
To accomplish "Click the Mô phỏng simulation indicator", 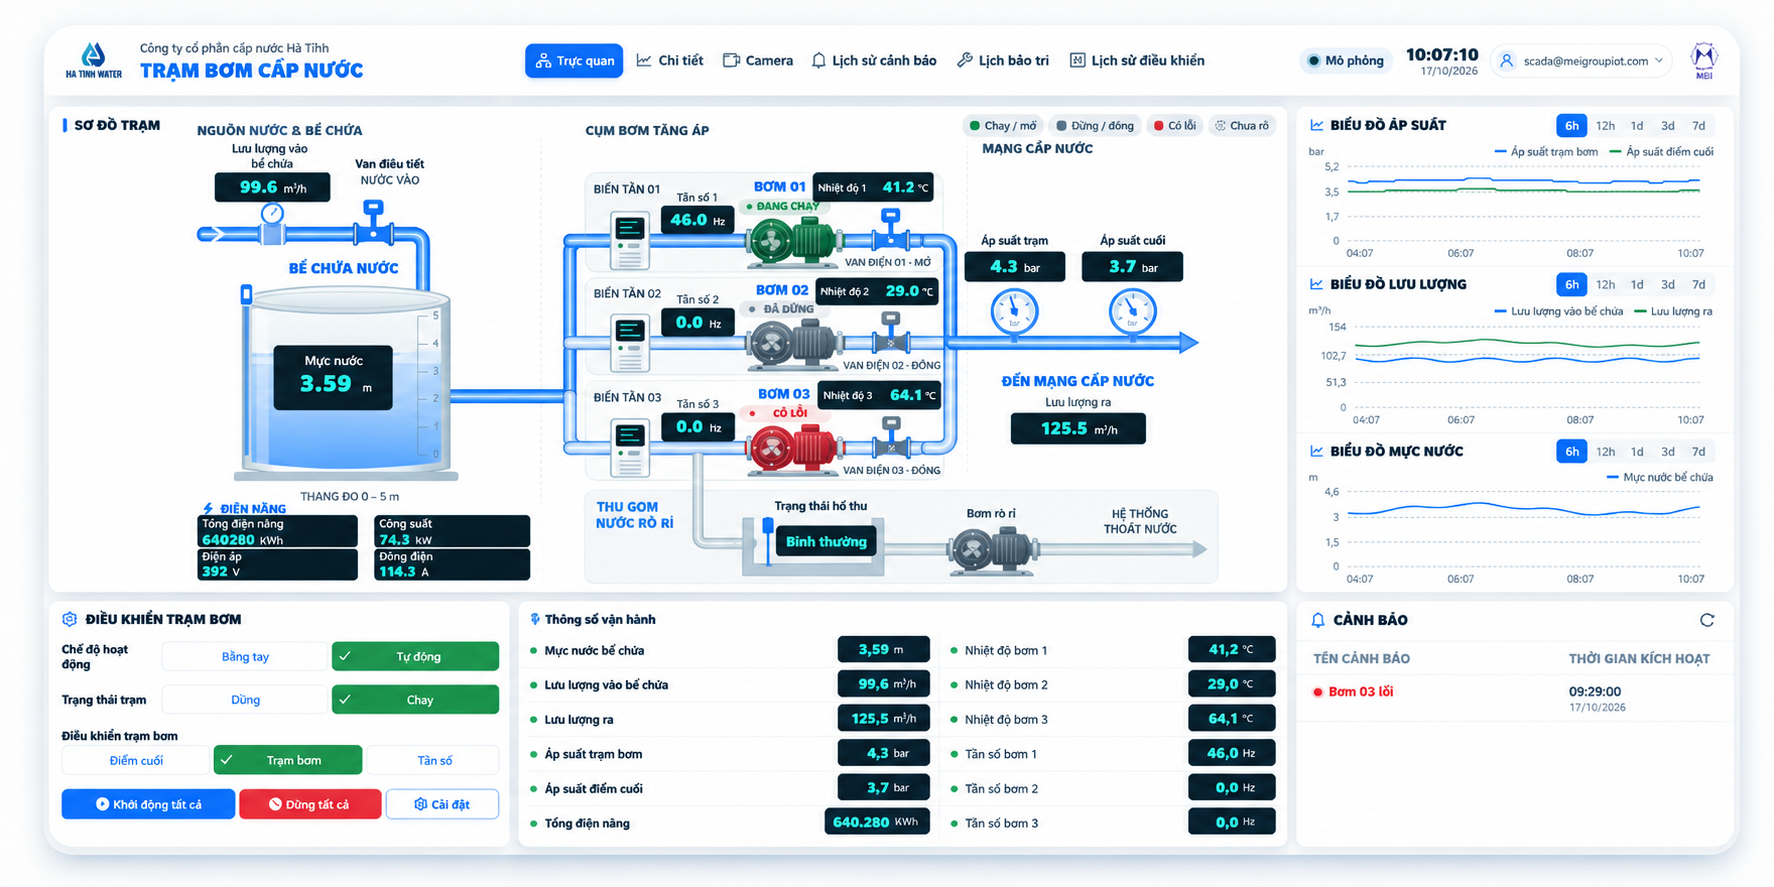I will pyautogui.click(x=1346, y=61).
